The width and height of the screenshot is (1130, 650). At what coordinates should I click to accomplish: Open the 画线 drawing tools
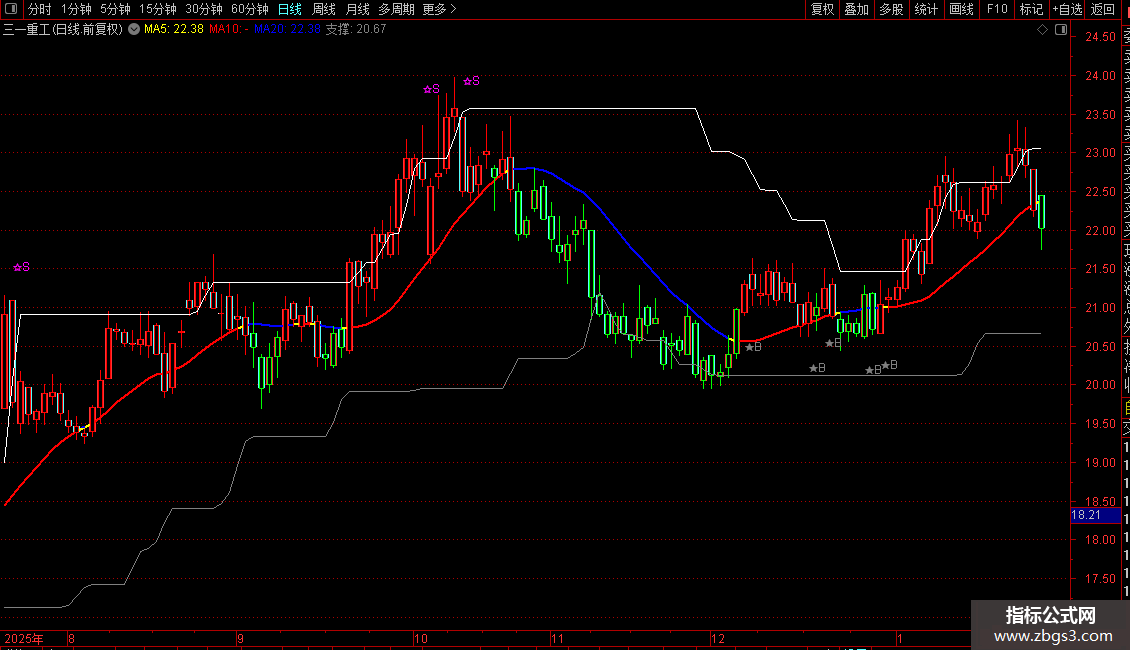tap(961, 9)
